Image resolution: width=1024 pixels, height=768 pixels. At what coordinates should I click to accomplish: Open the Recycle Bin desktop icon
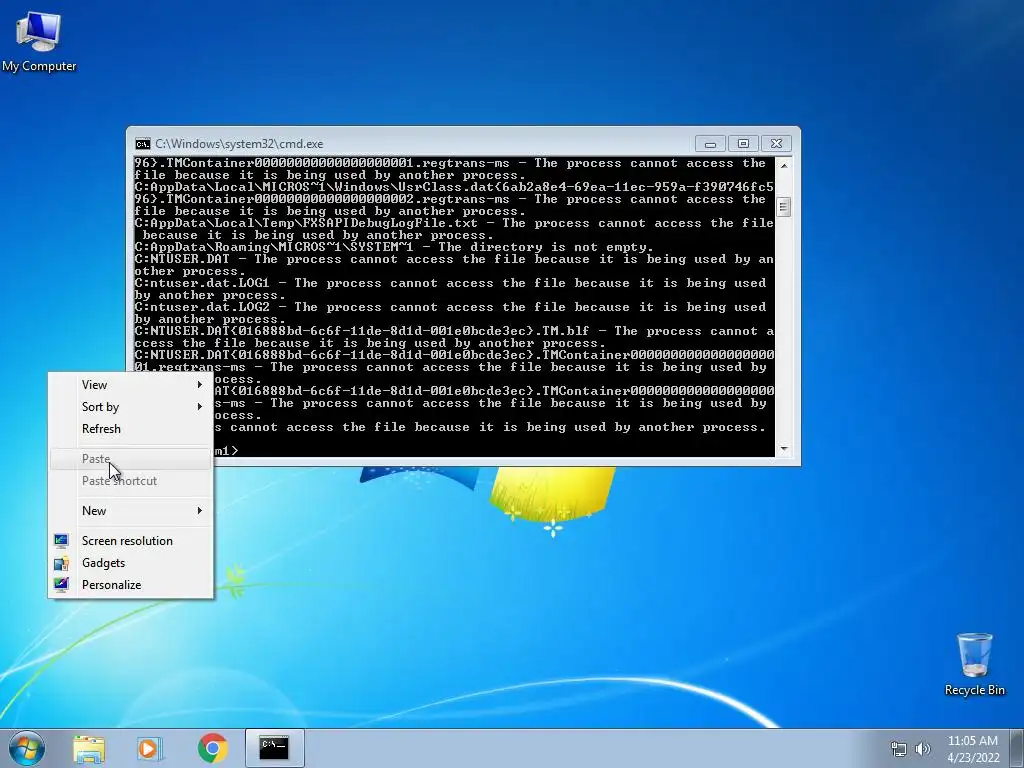click(974, 664)
